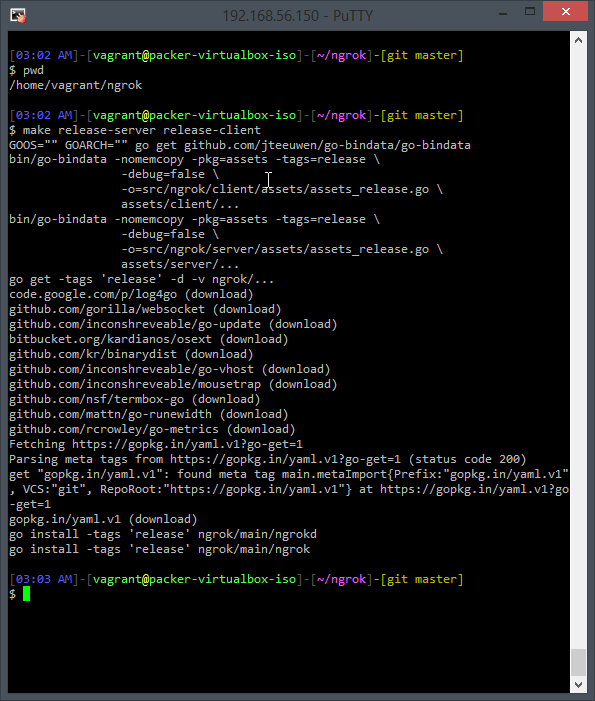Click the scrollbar down arrow
The image size is (595, 701).
(x=578, y=684)
